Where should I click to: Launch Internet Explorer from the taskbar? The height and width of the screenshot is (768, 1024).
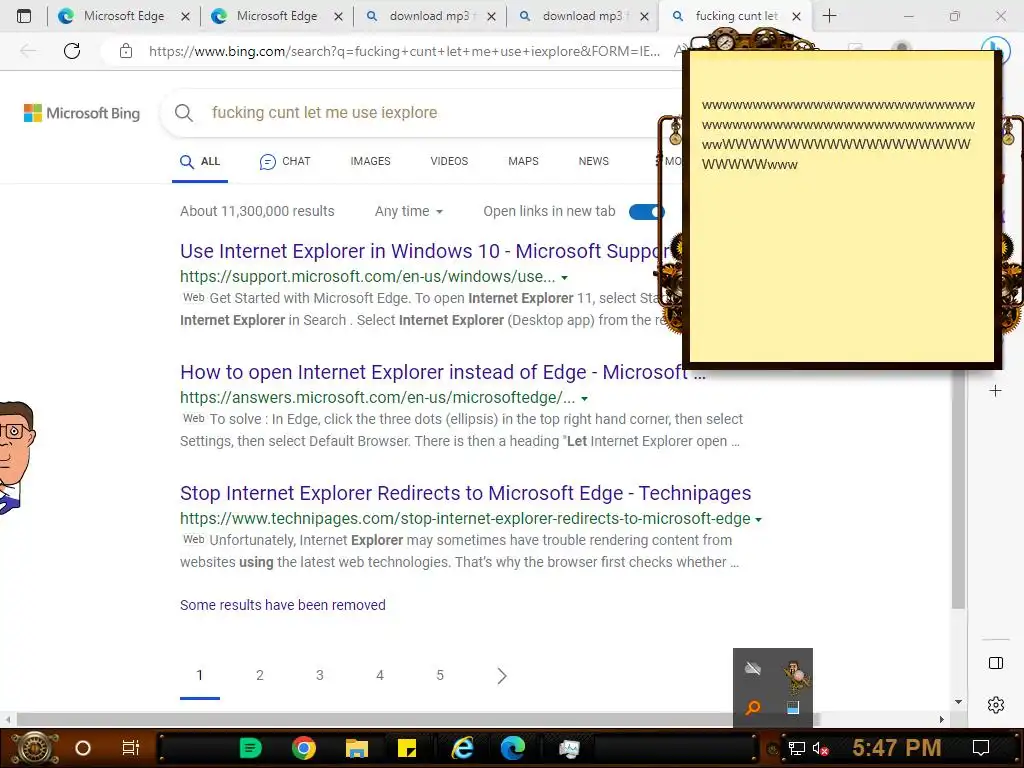[x=462, y=748]
